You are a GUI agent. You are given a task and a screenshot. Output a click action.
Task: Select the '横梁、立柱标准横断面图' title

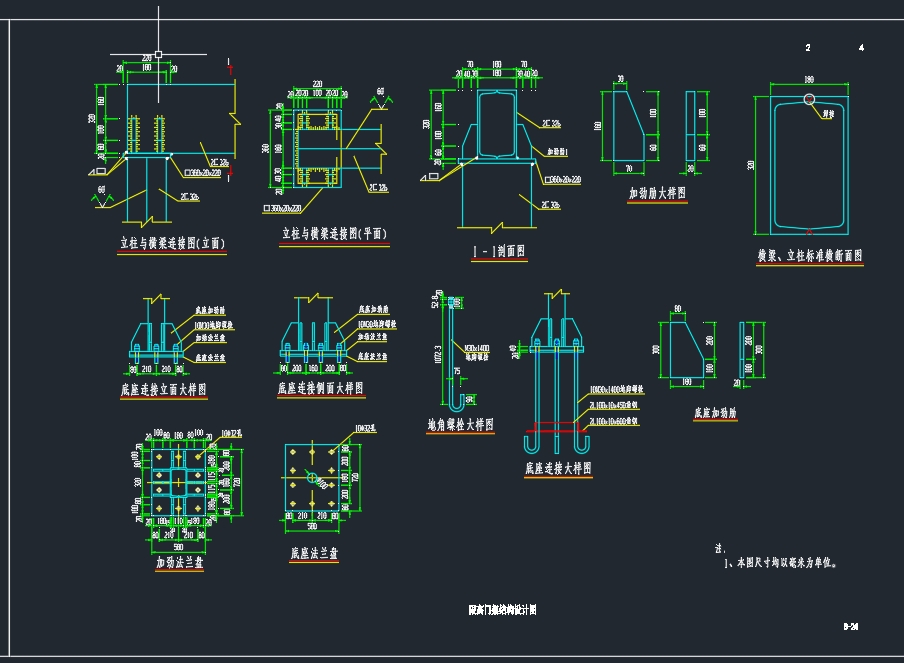click(x=810, y=255)
